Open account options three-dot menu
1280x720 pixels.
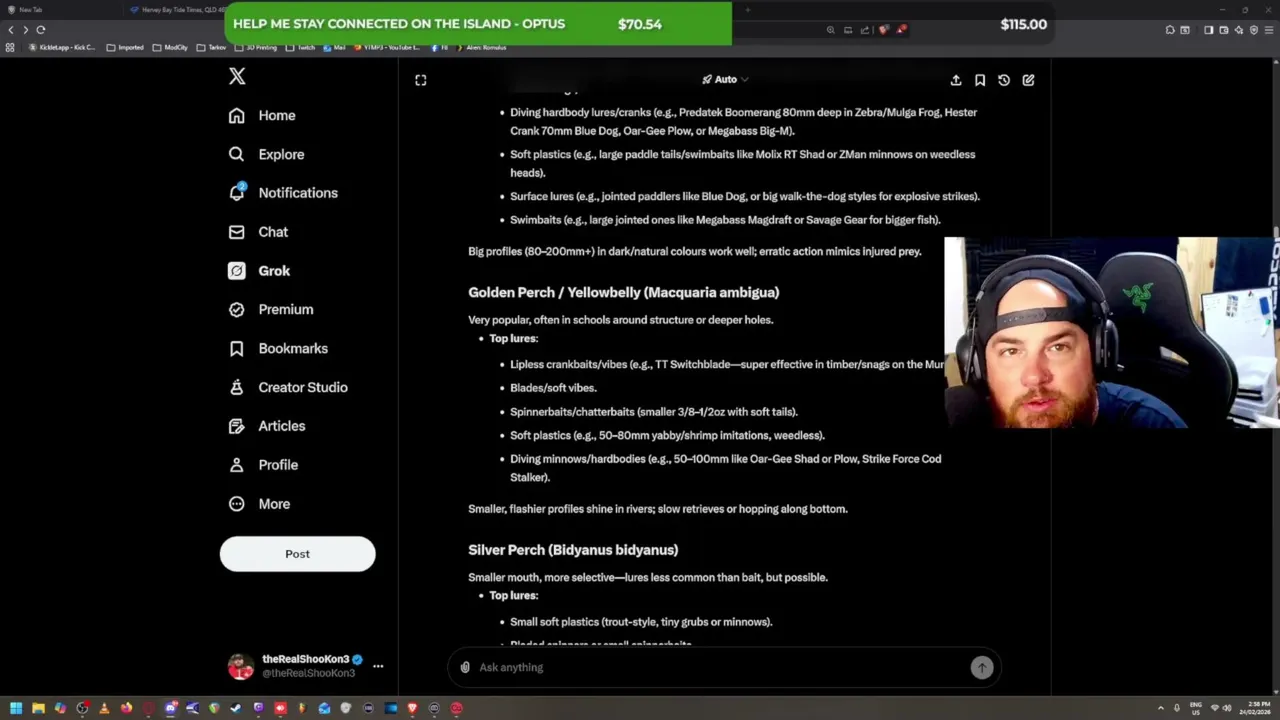[378, 666]
